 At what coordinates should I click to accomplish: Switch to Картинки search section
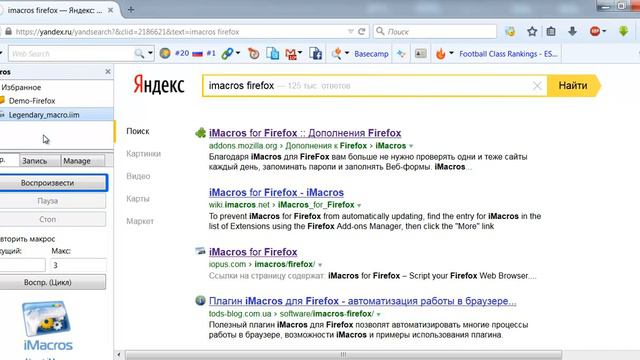[x=143, y=153]
